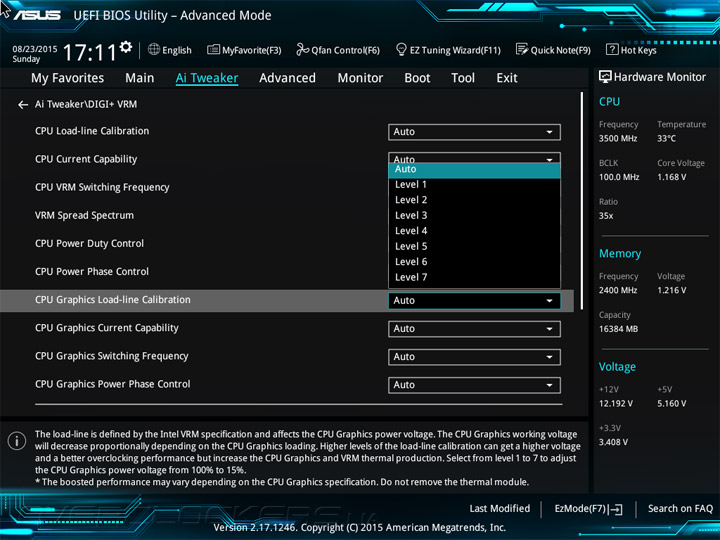Image resolution: width=720 pixels, height=540 pixels.
Task: Click Last Modified at the bottom
Action: [x=500, y=509]
